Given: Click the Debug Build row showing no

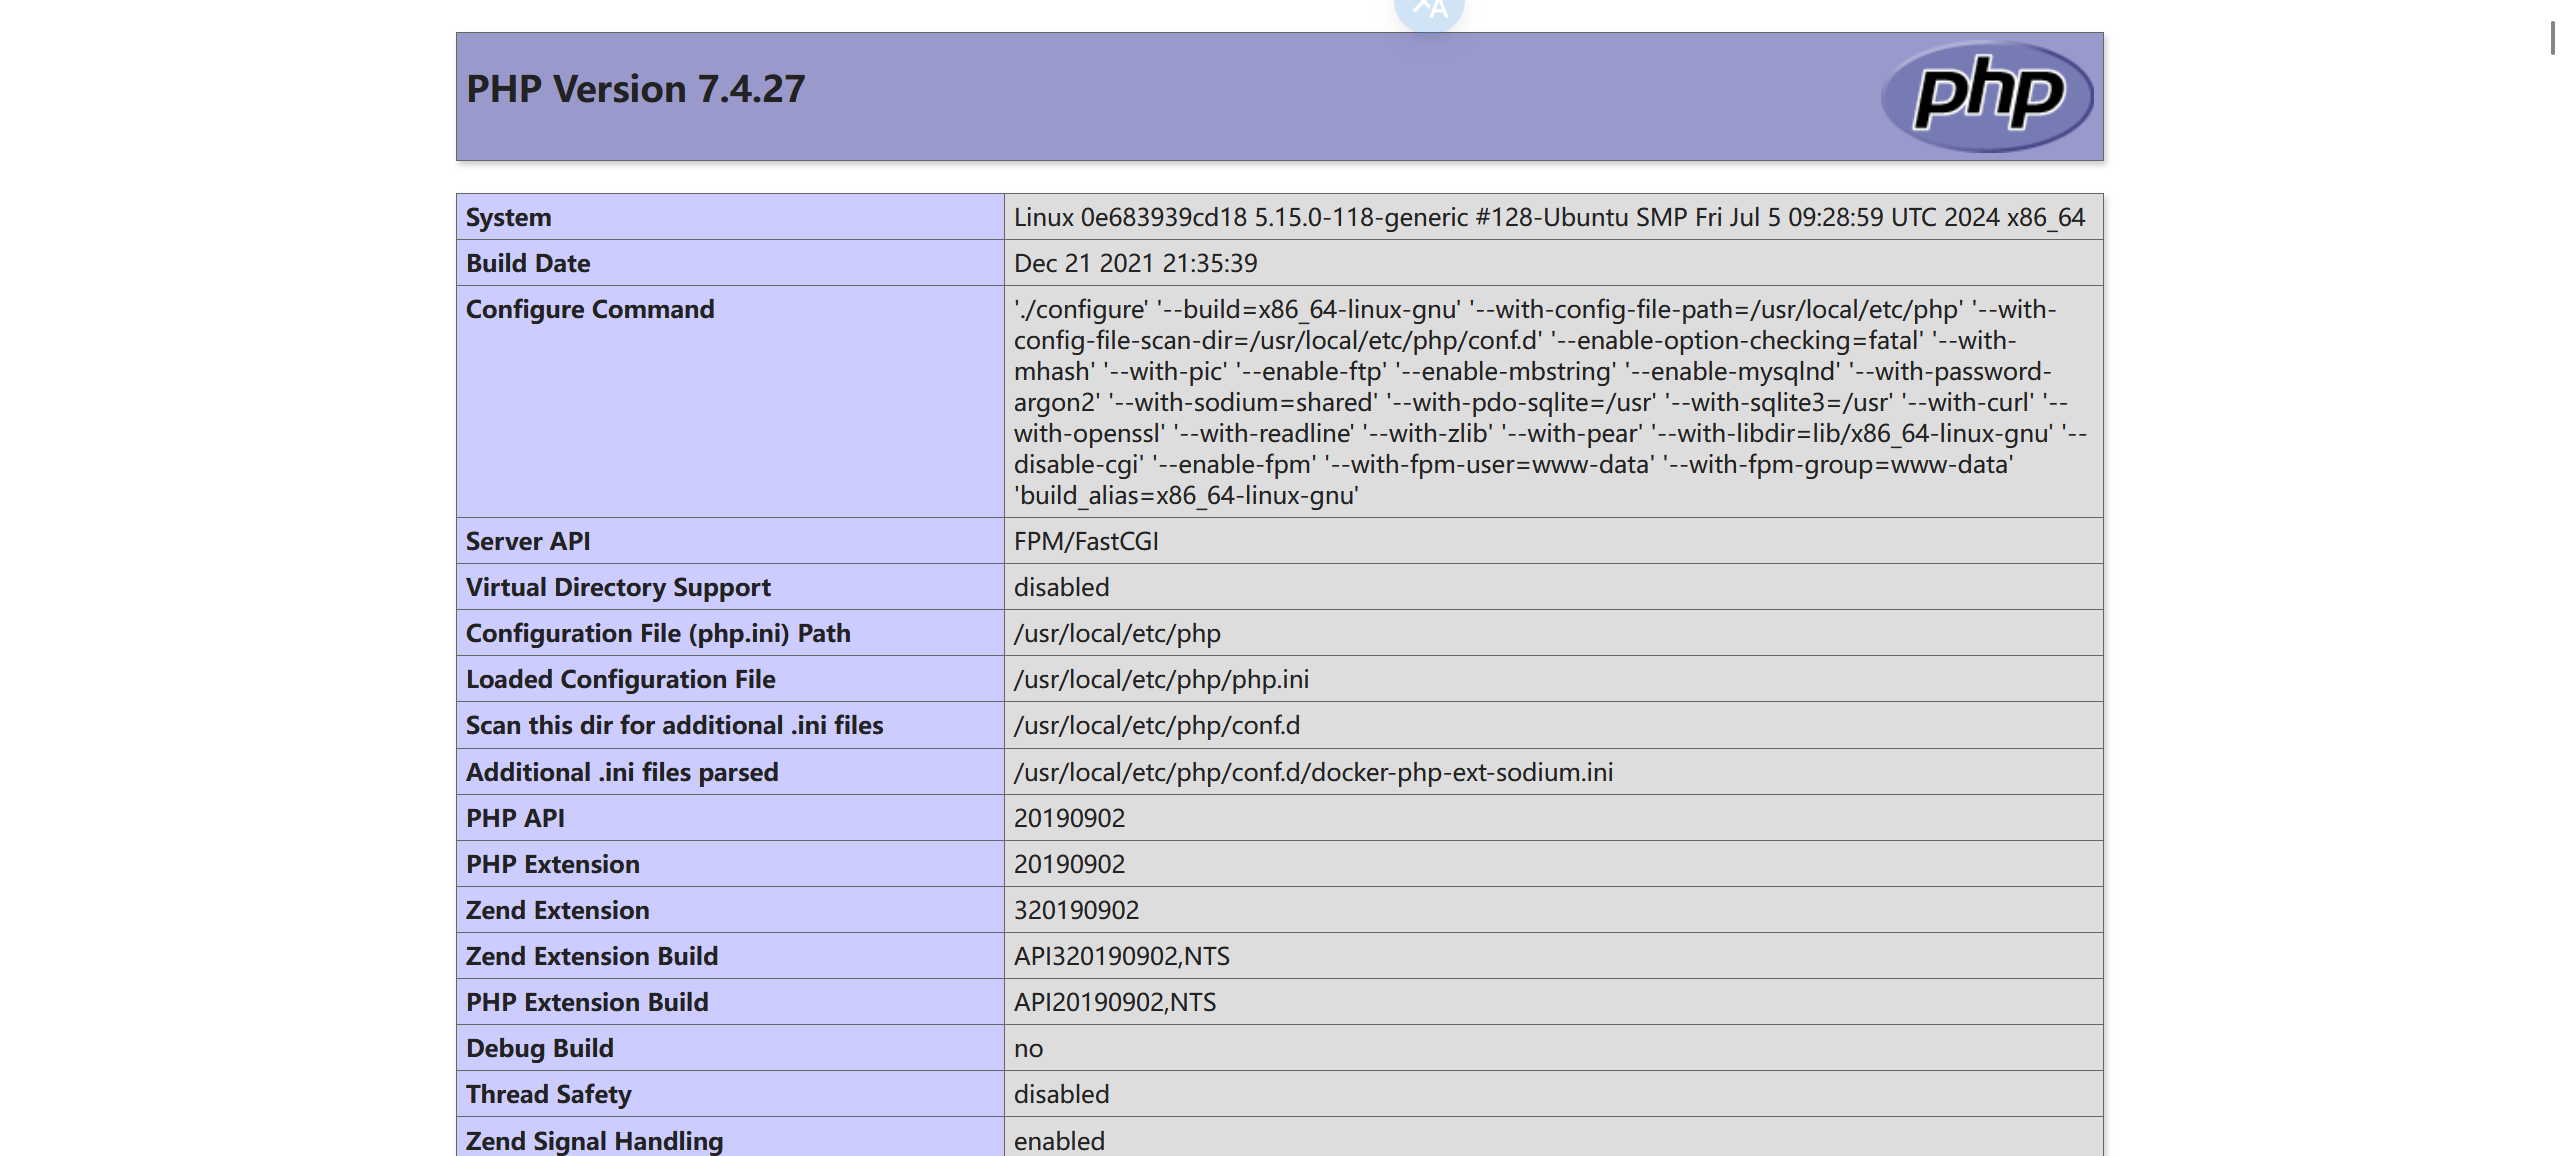Looking at the screenshot, I should (1027, 1048).
